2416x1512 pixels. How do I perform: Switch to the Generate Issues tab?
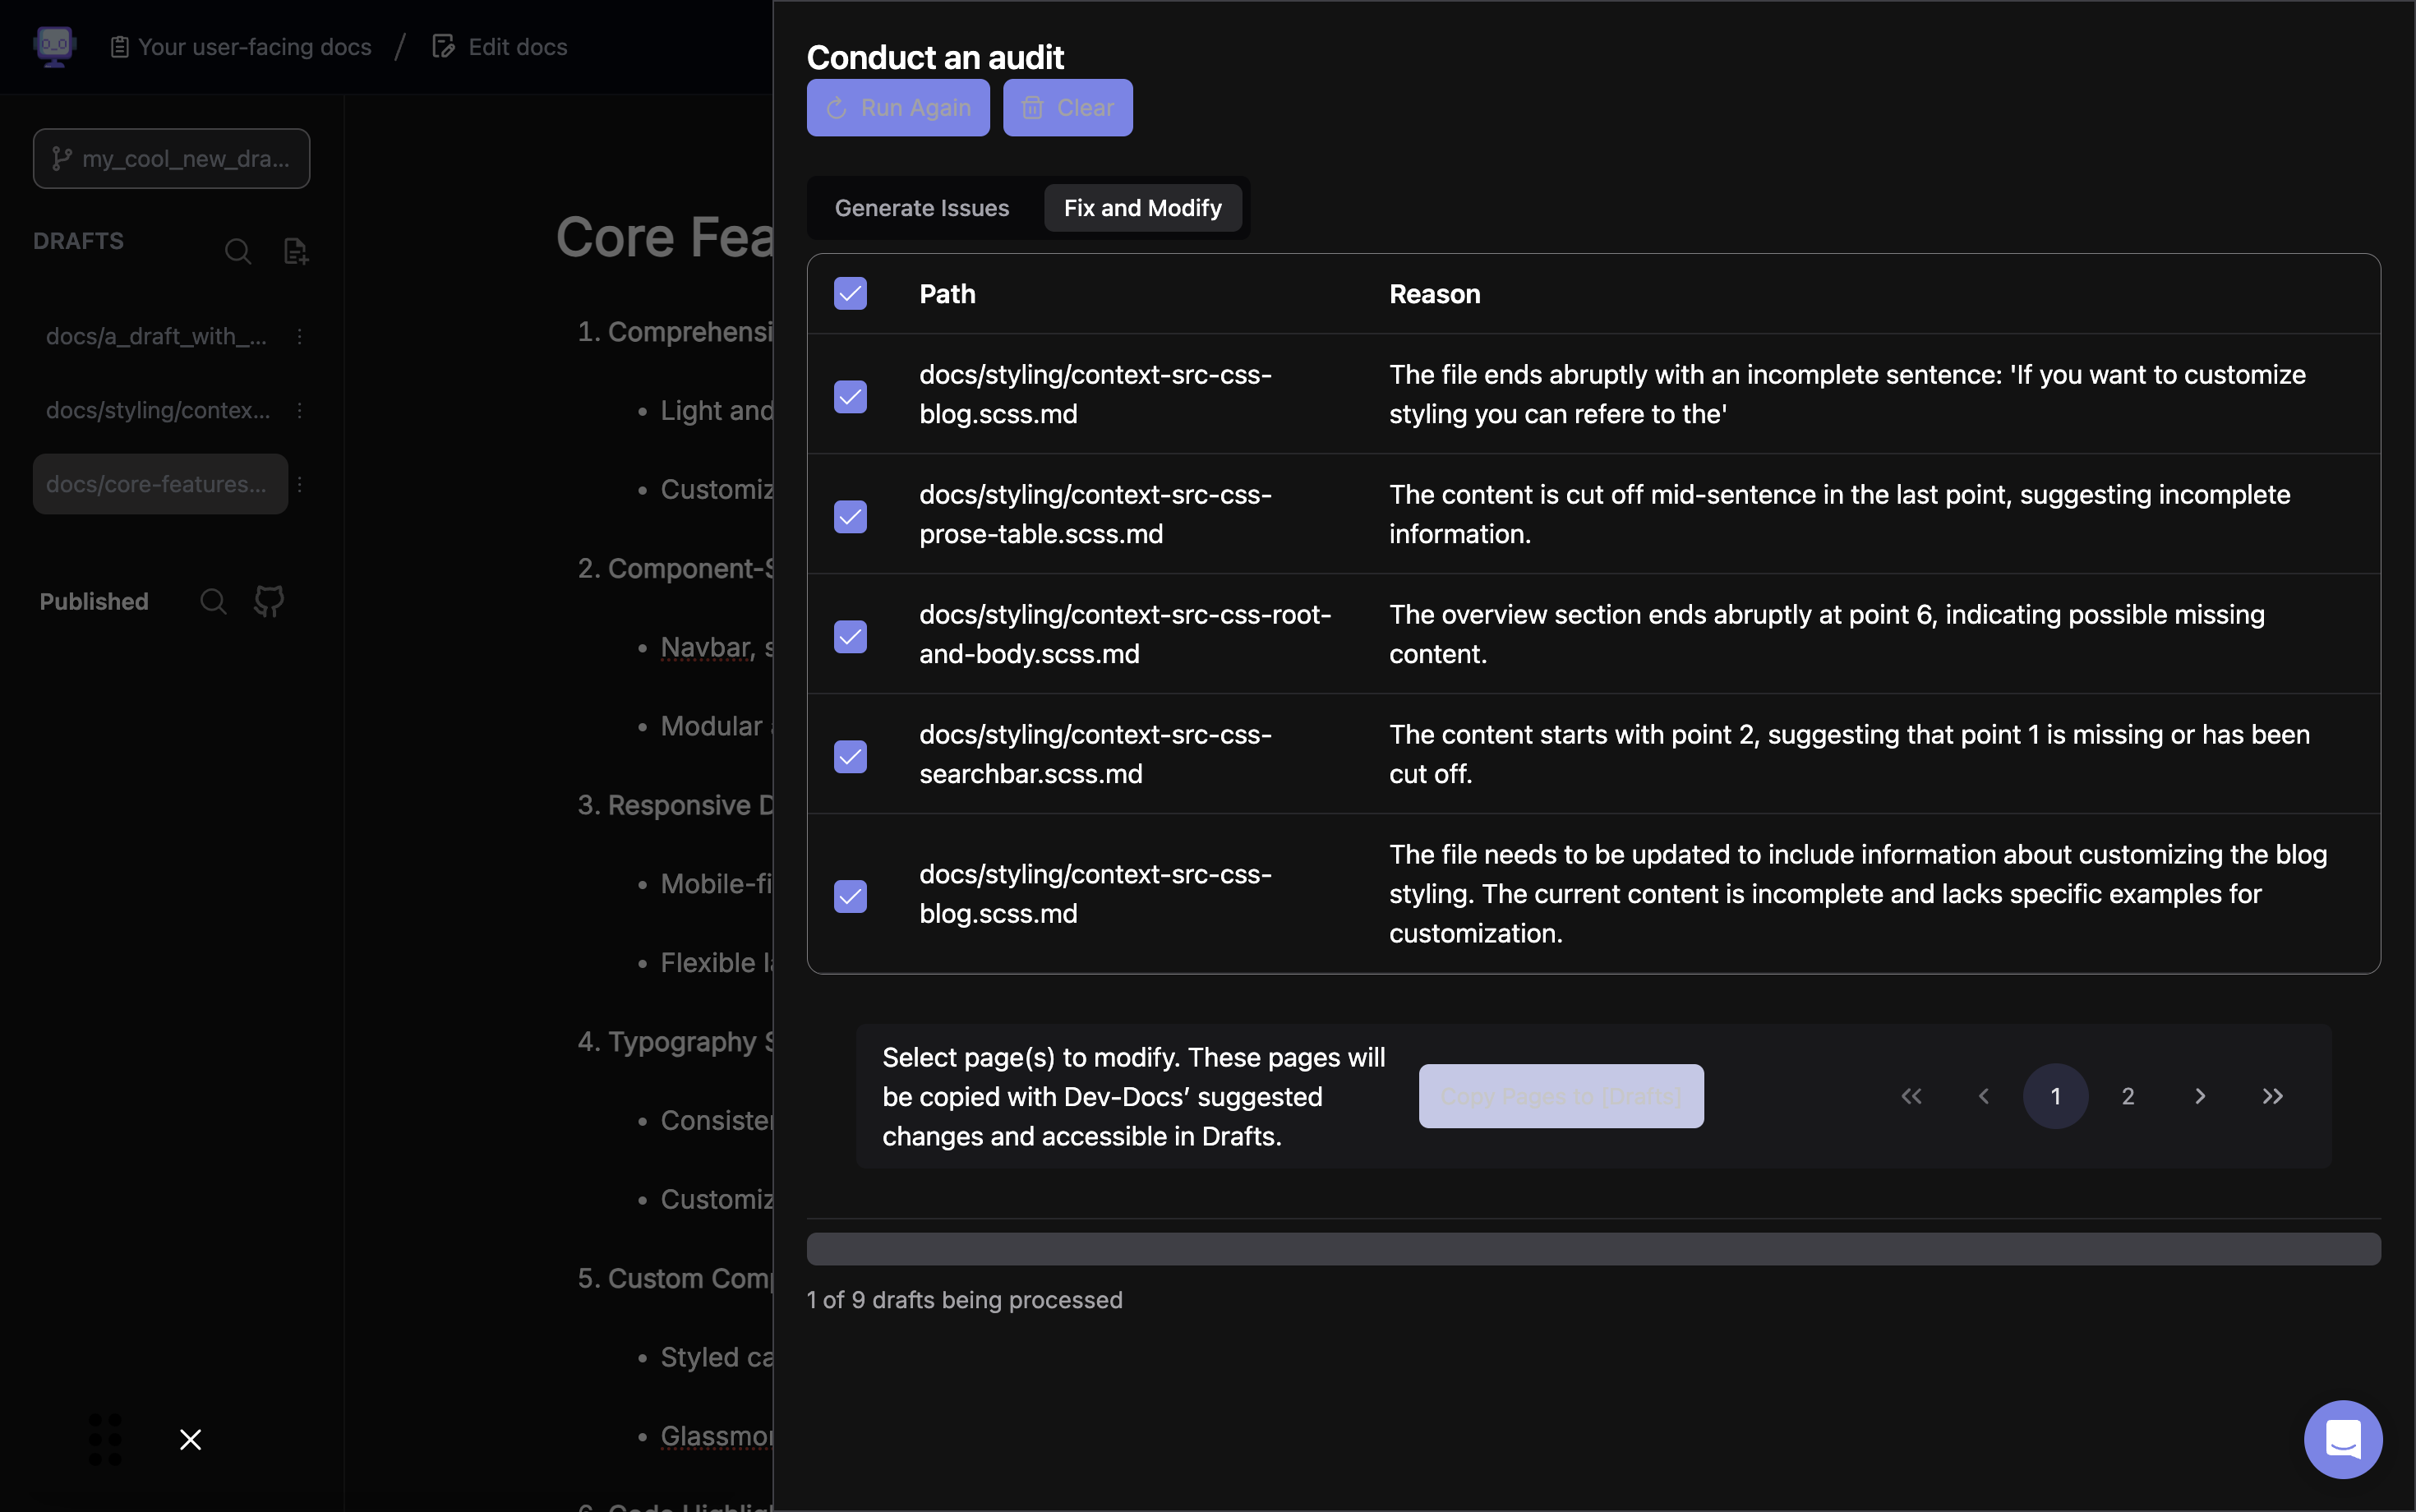[x=922, y=208]
